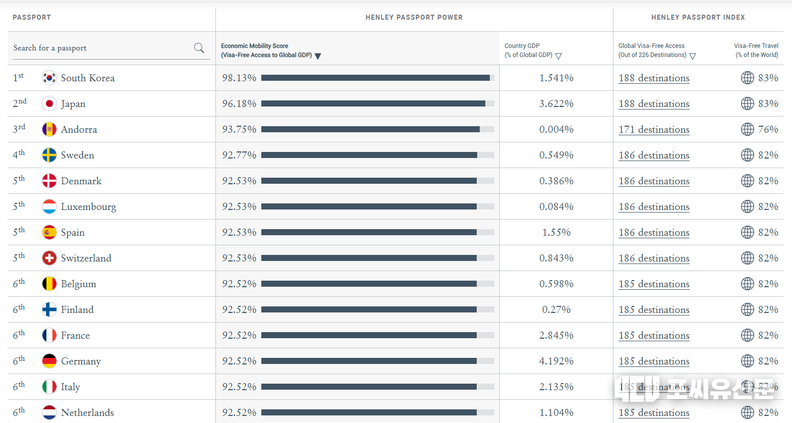Click the globe icon in South Korea row
Screen dimensions: 792x423
coord(747,78)
